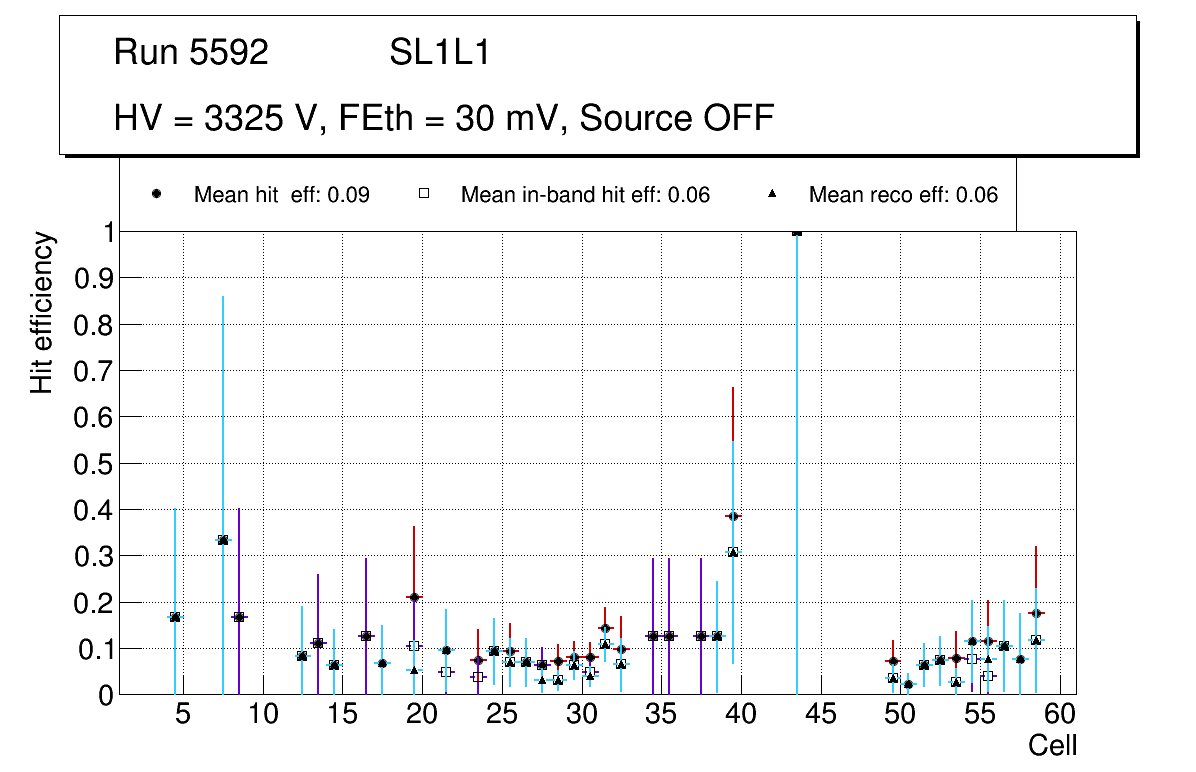Click the 'Mean hit eff: 0.09' legend label
1196x772 pixels.
(x=281, y=195)
